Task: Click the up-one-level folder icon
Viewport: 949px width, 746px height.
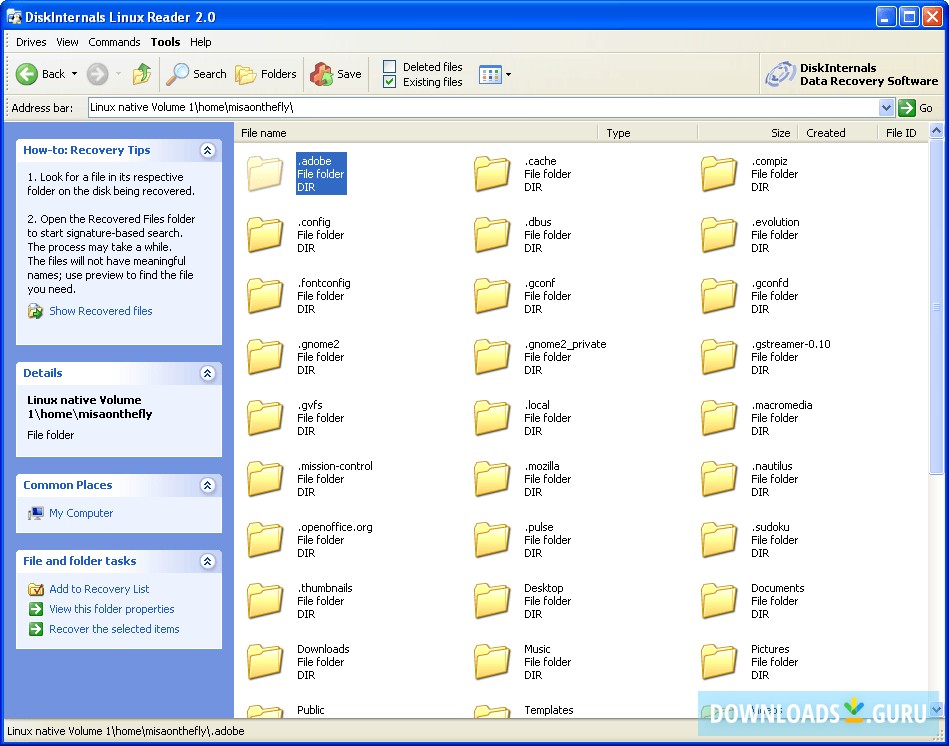Action: point(141,74)
